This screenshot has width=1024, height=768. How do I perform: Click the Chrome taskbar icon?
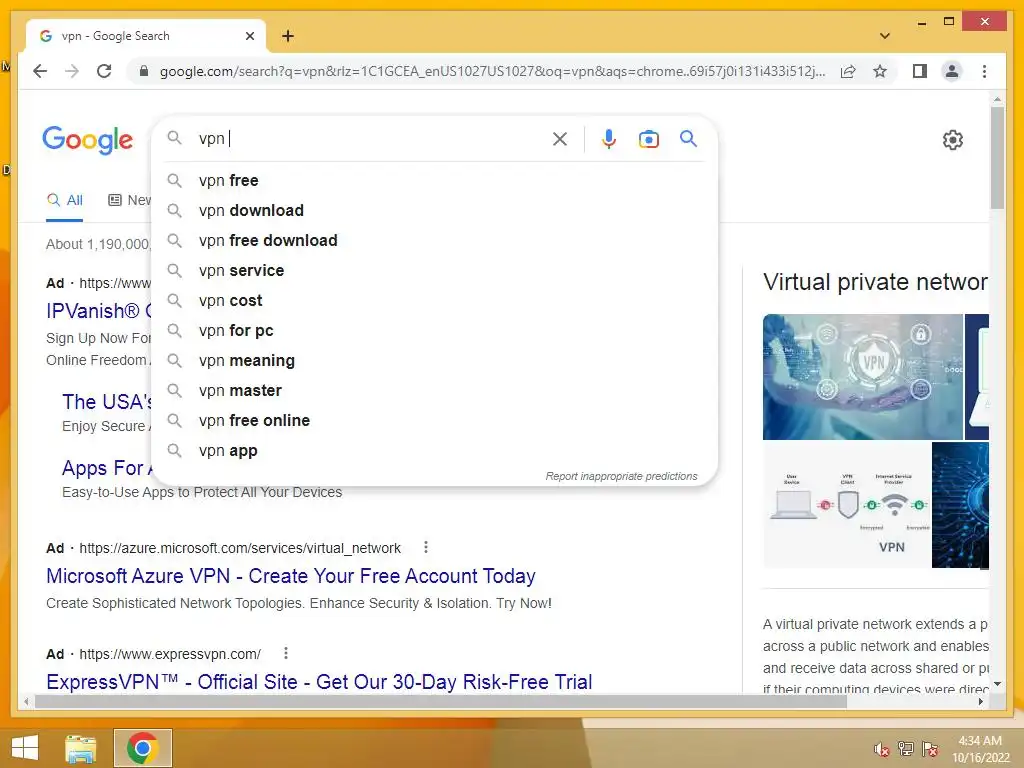click(x=142, y=748)
